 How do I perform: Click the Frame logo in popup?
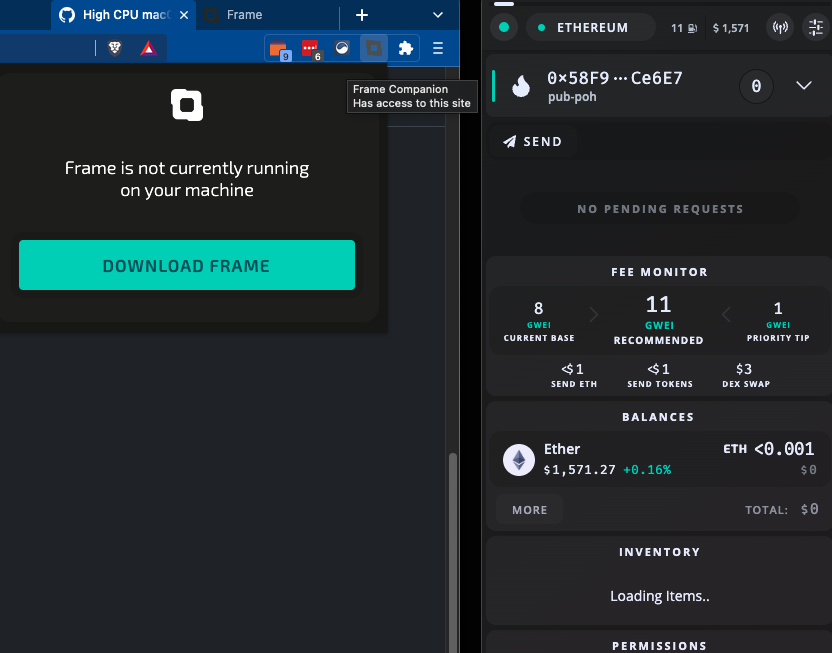pyautogui.click(x=187, y=105)
